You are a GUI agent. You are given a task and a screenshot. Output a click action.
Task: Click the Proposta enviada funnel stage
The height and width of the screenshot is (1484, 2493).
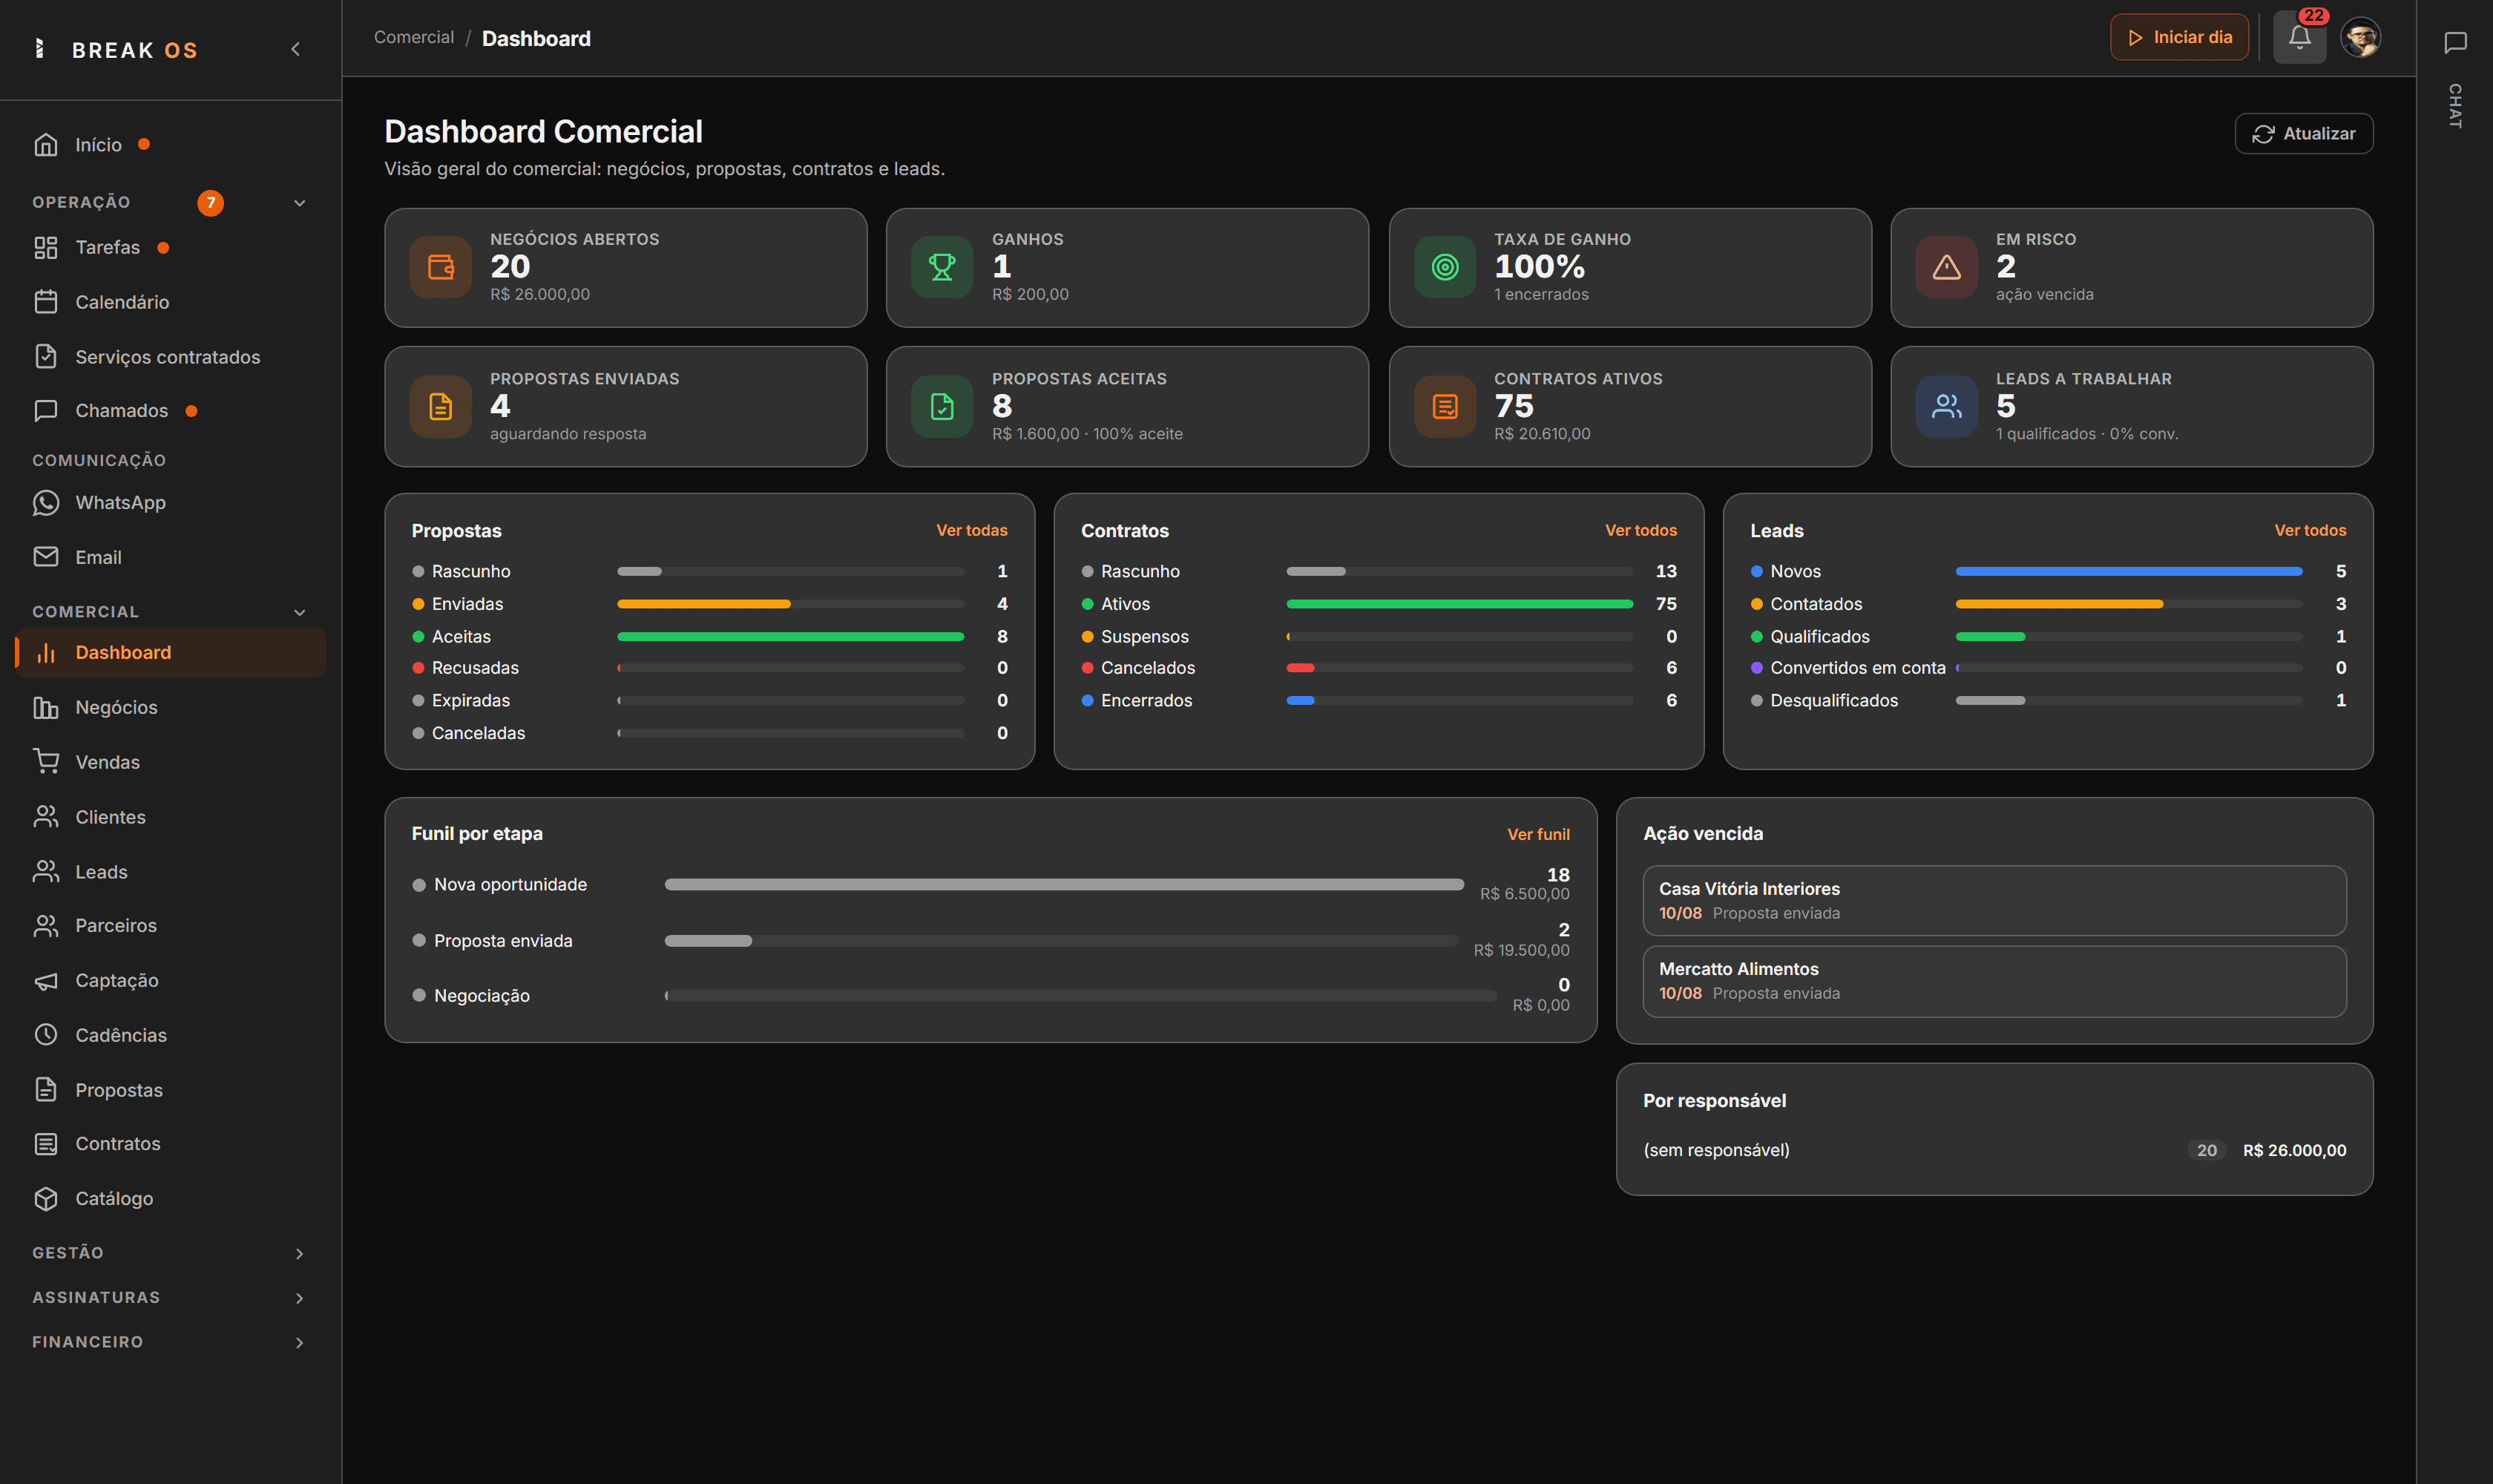coord(990,941)
